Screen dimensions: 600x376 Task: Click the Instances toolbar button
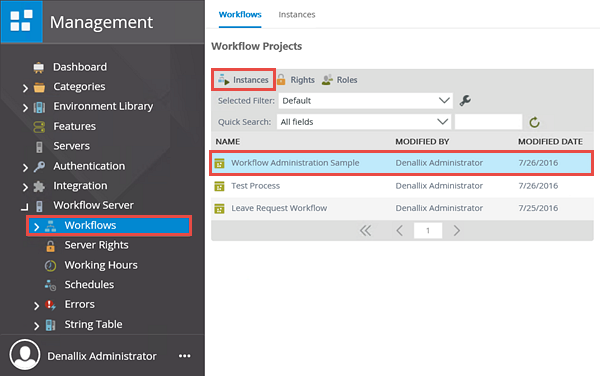pyautogui.click(x=243, y=80)
